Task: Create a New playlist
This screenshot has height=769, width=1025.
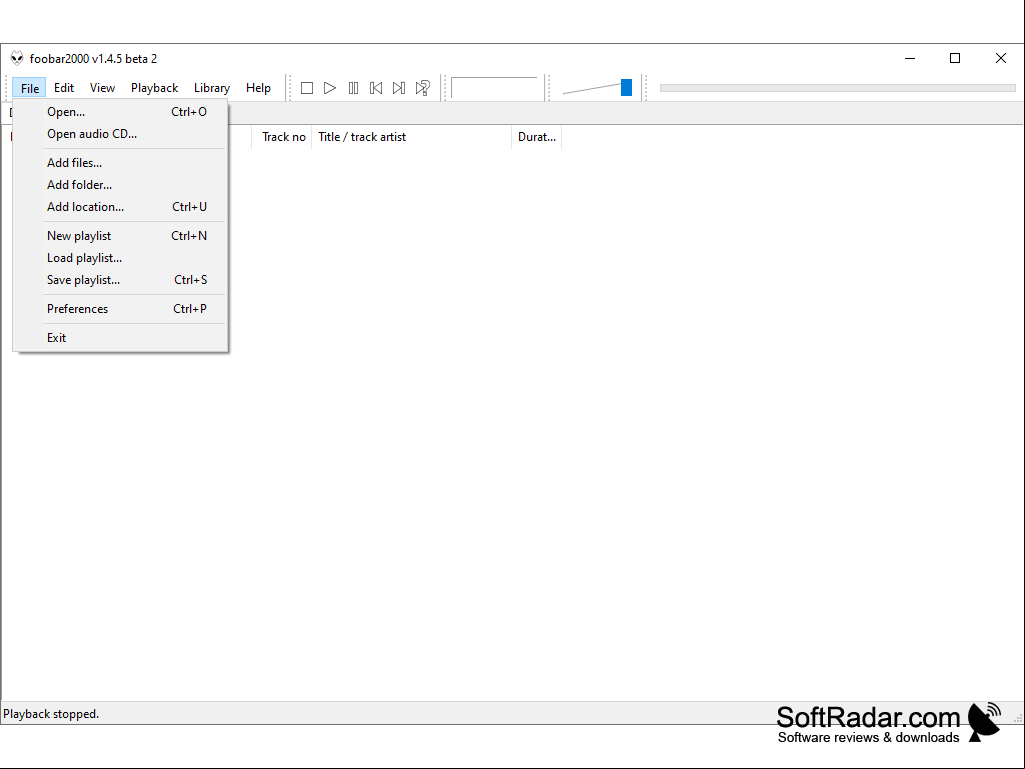Action: pos(120,236)
